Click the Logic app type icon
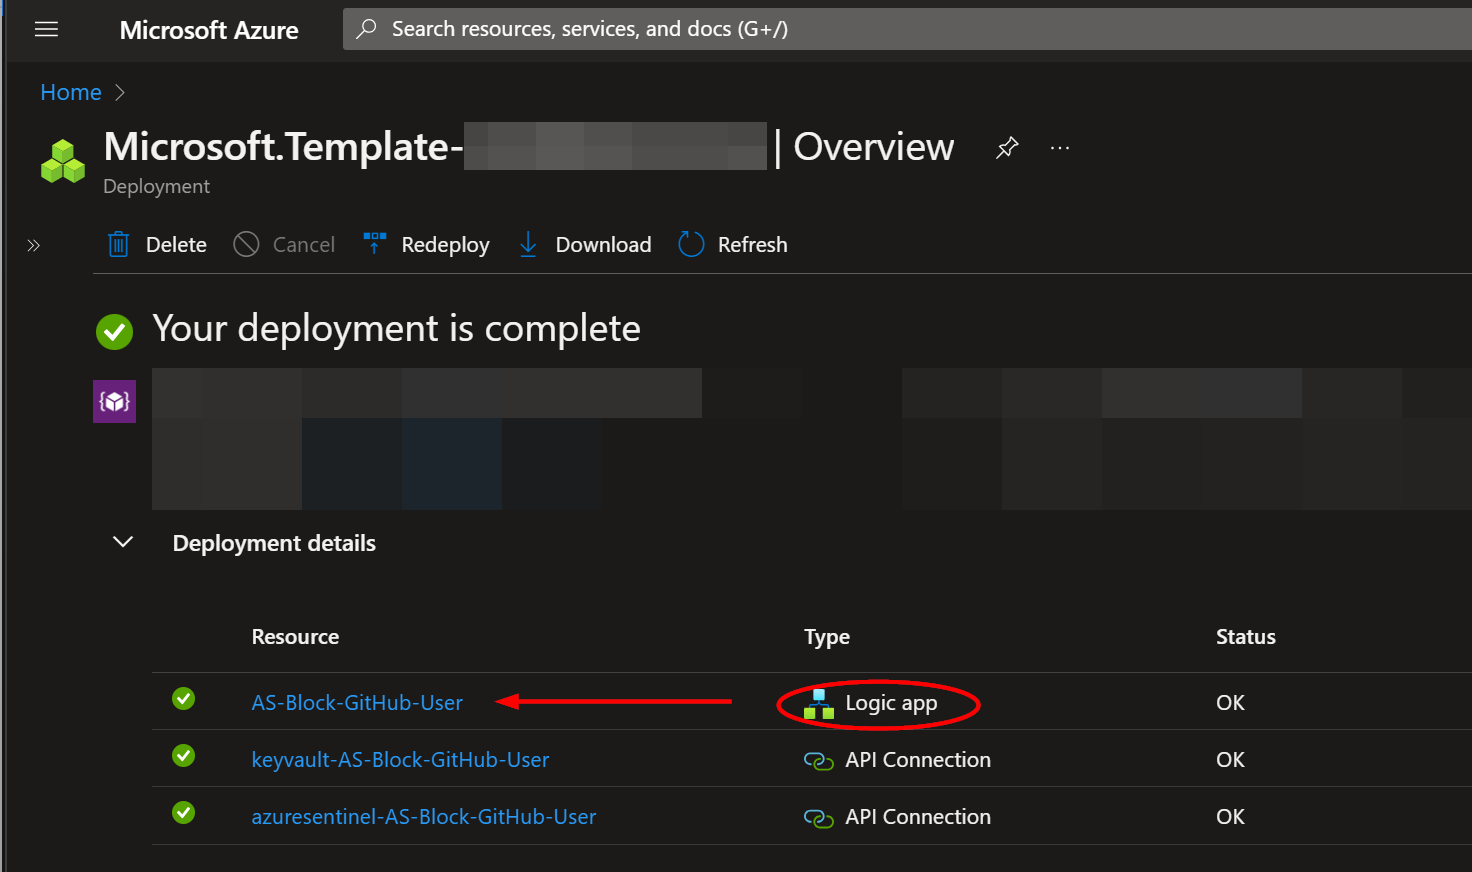1472x872 pixels. tap(819, 704)
